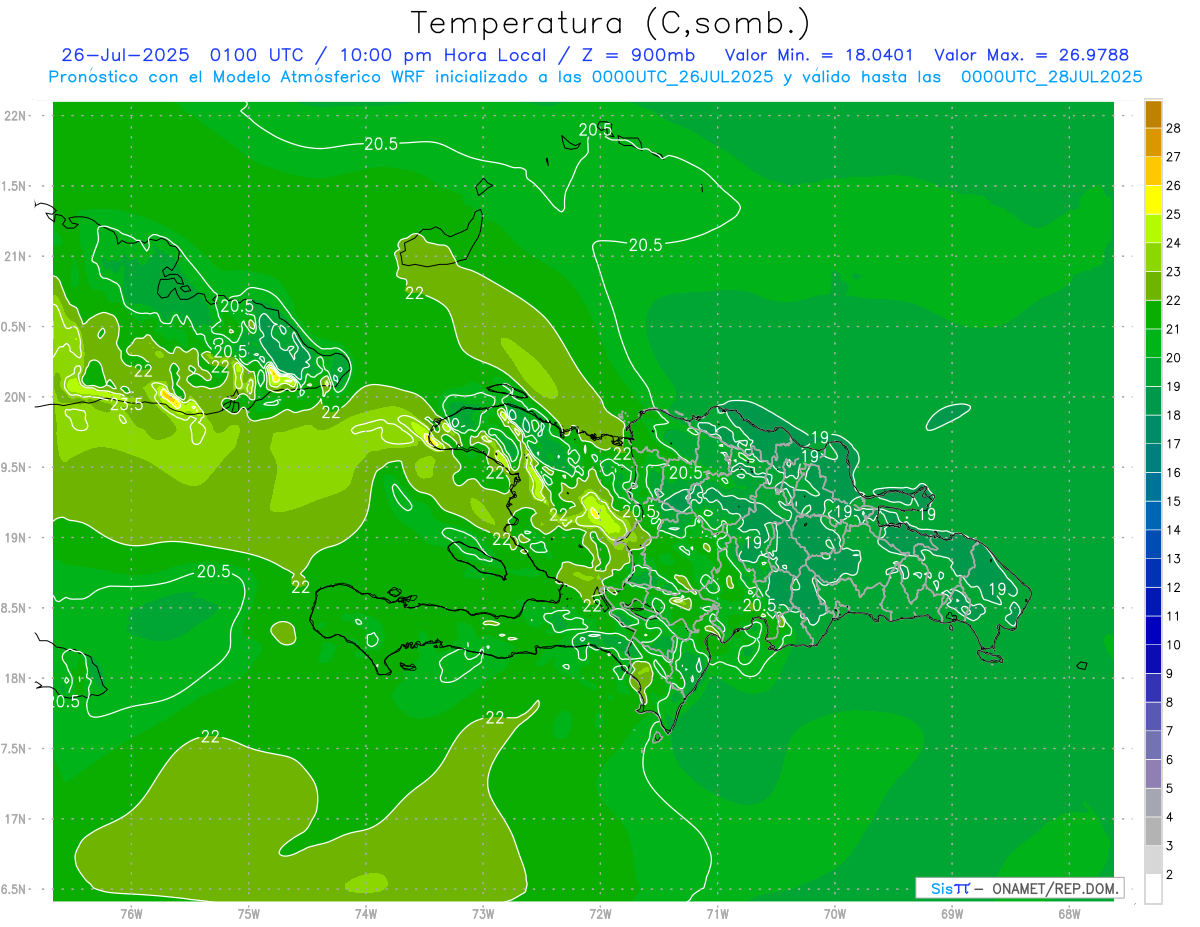Click the '75W' longitude axis label
The height and width of the screenshot is (927, 1200).
click(248, 913)
